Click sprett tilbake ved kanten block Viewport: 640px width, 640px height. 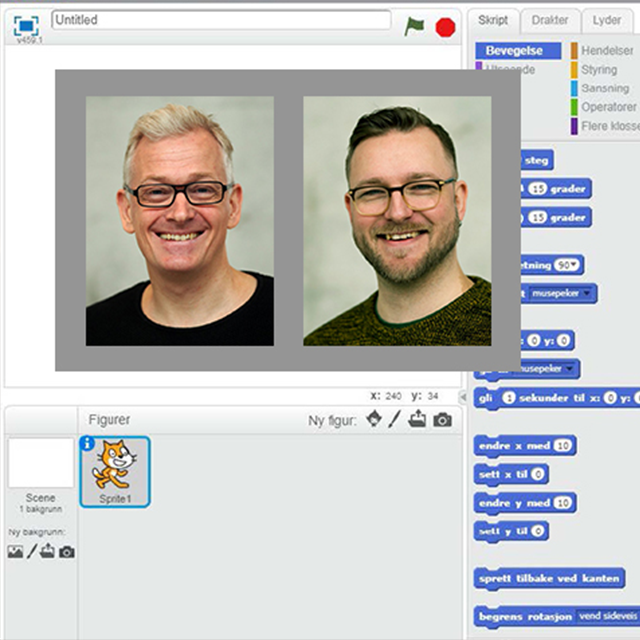point(549,578)
